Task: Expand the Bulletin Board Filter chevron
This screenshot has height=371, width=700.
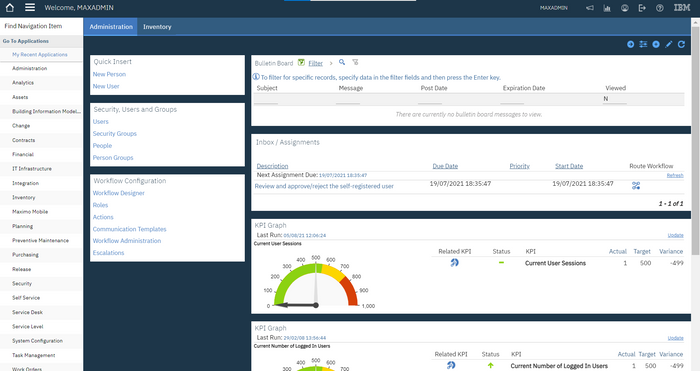Action: (x=331, y=63)
